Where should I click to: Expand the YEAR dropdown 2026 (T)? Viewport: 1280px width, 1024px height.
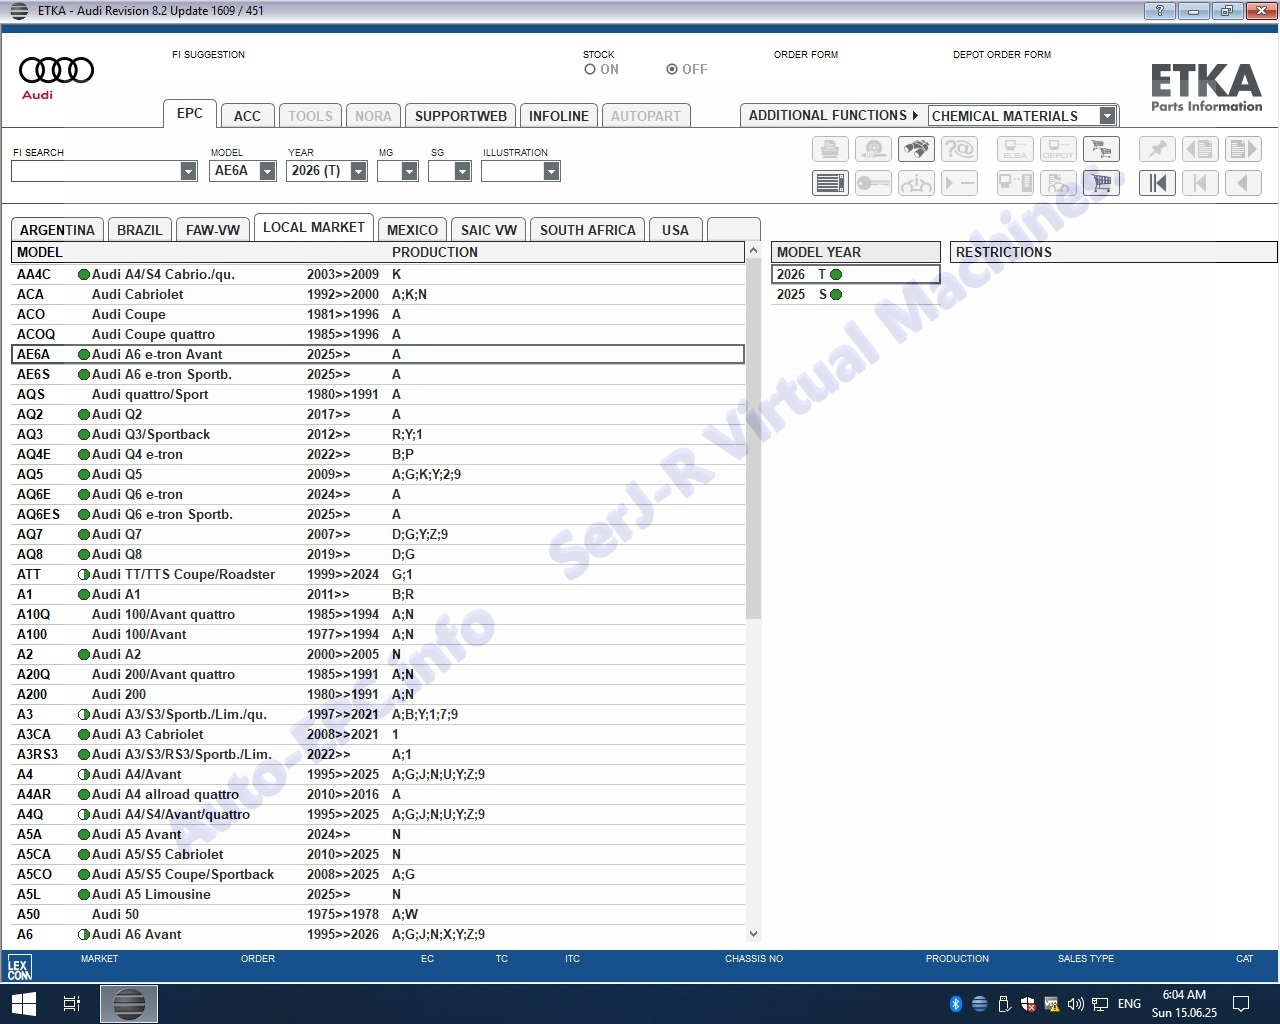358,171
